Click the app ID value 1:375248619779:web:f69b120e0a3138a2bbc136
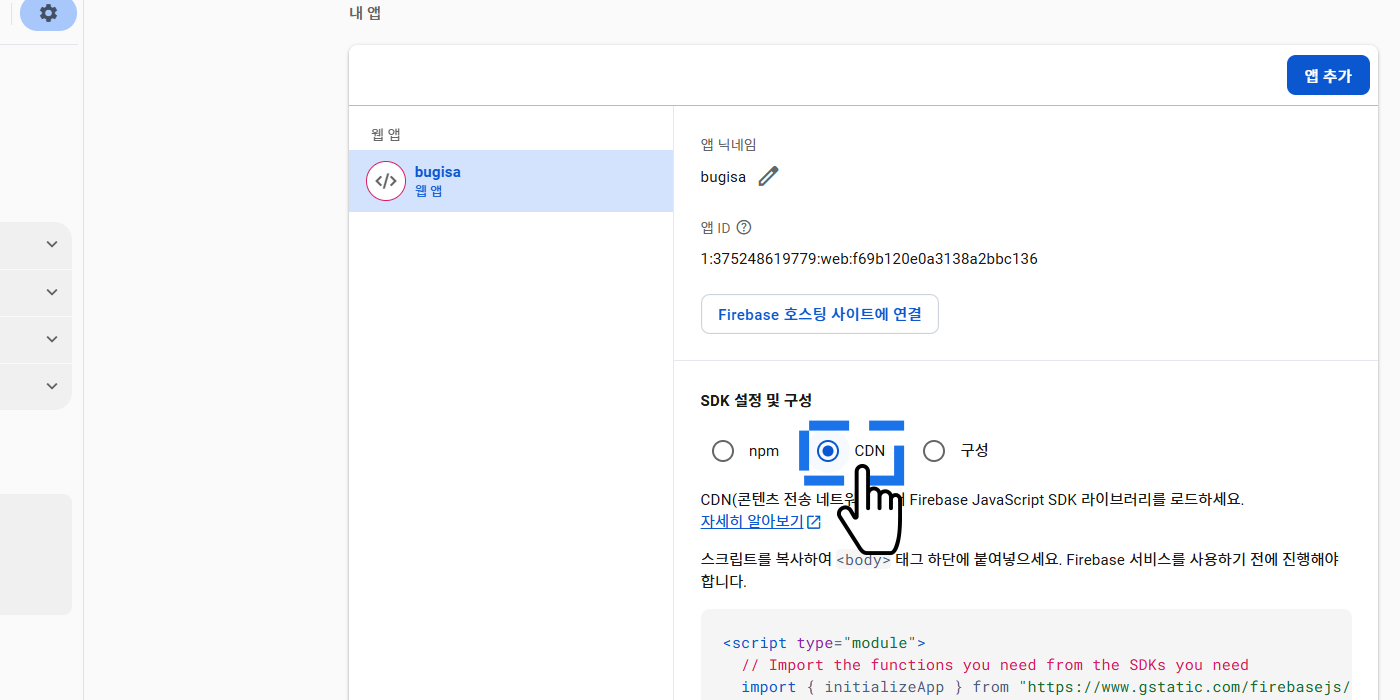 (869, 259)
